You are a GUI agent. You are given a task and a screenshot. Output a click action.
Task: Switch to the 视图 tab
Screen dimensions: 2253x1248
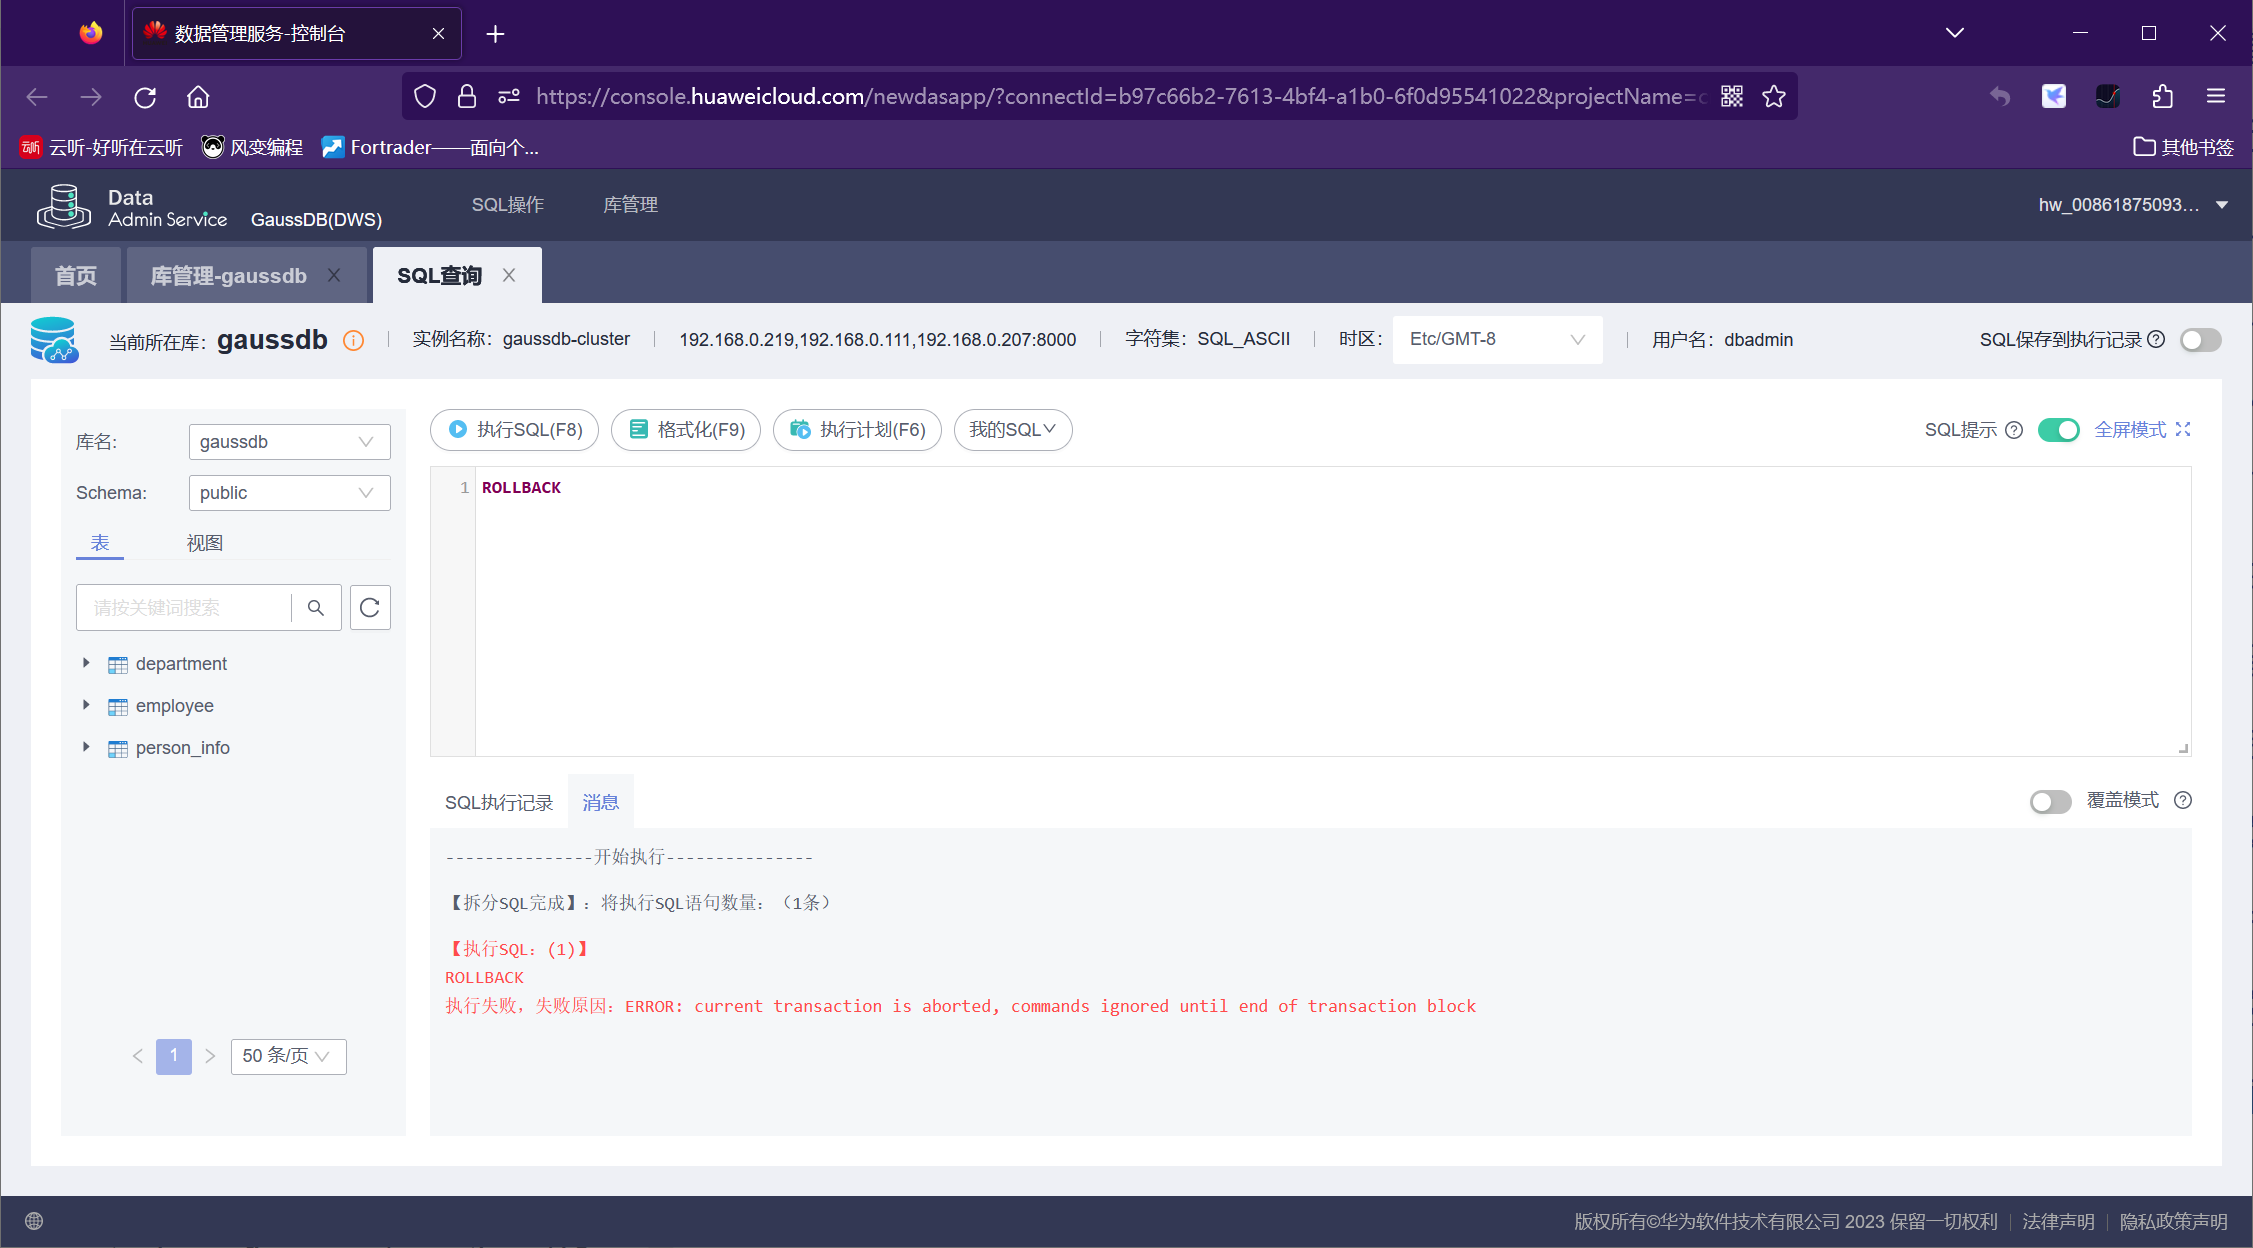point(204,543)
